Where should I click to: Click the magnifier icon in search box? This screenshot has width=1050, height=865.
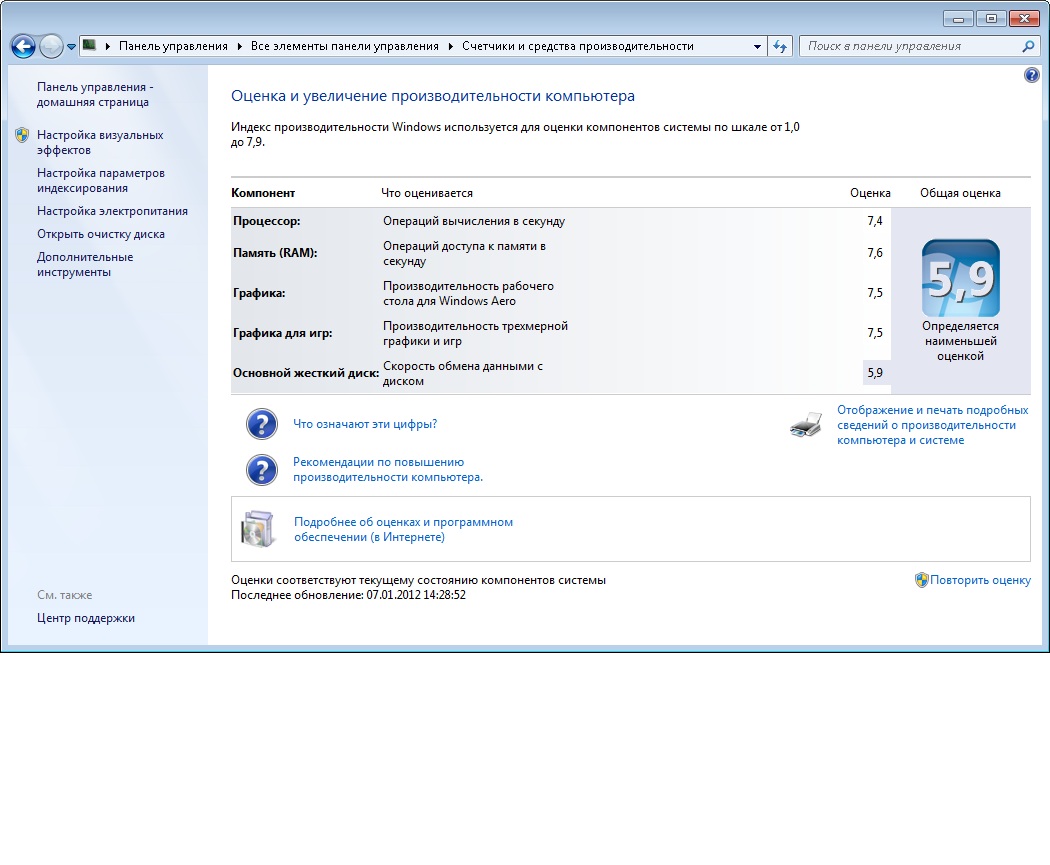(1029, 46)
